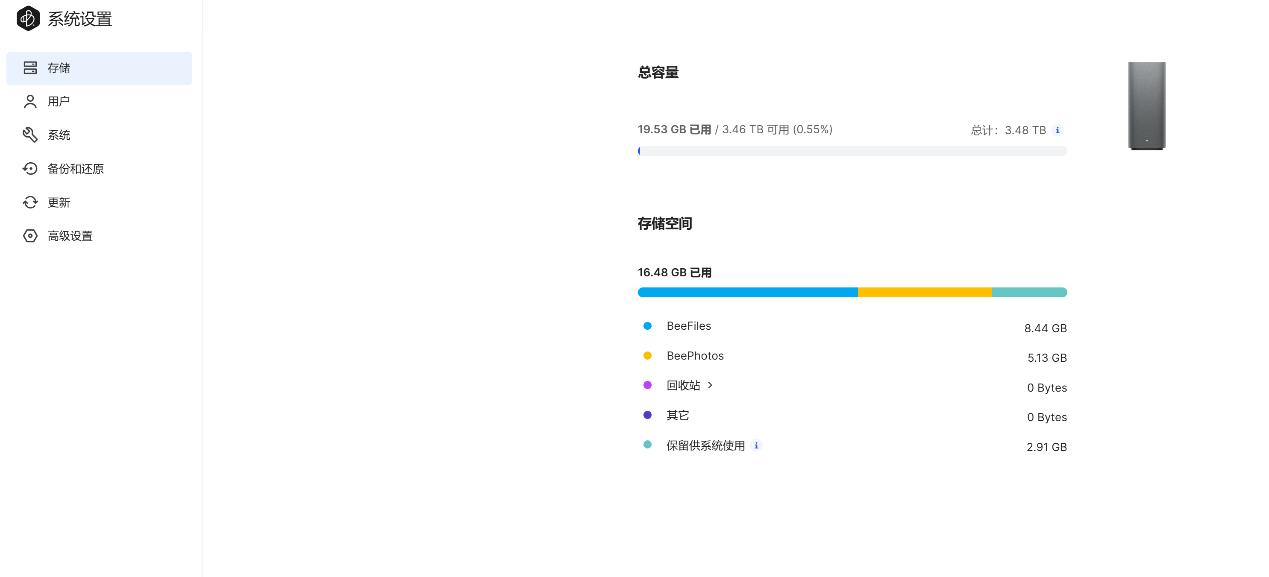Open the 用户 settings menu item
The width and height of the screenshot is (1269, 577).
pyautogui.click(x=59, y=102)
